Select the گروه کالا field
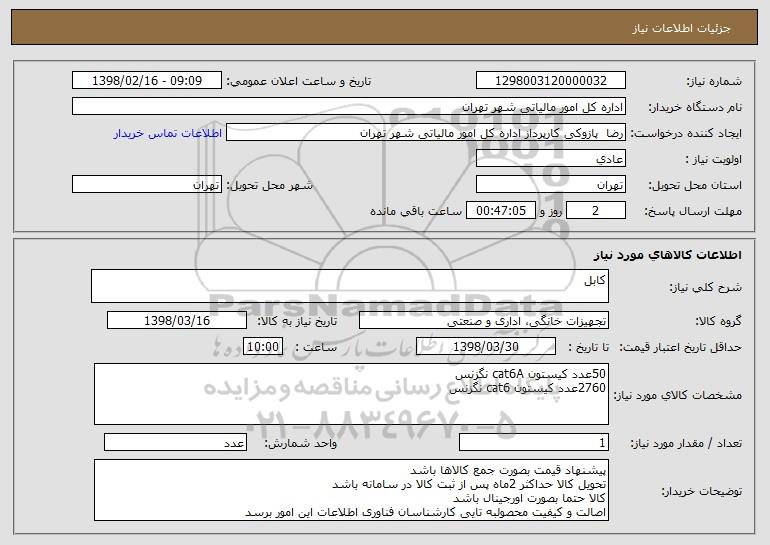Viewport: 770px width, 545px height. pos(484,321)
